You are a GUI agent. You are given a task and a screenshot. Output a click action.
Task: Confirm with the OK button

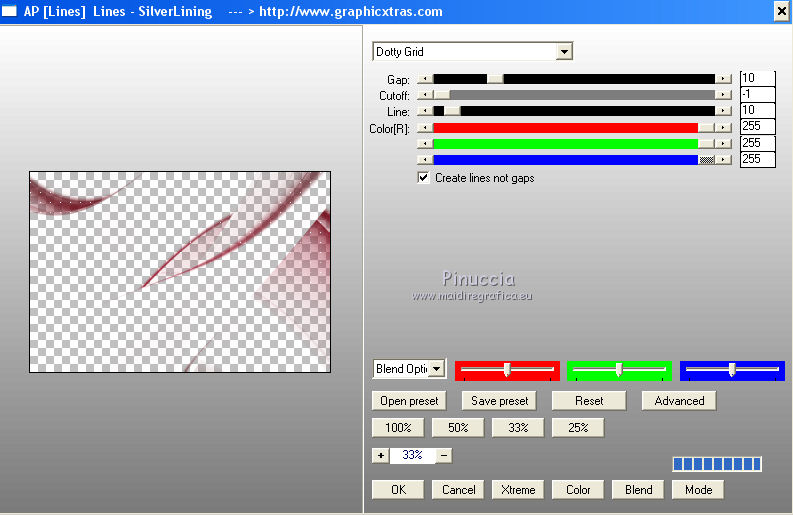coord(398,490)
